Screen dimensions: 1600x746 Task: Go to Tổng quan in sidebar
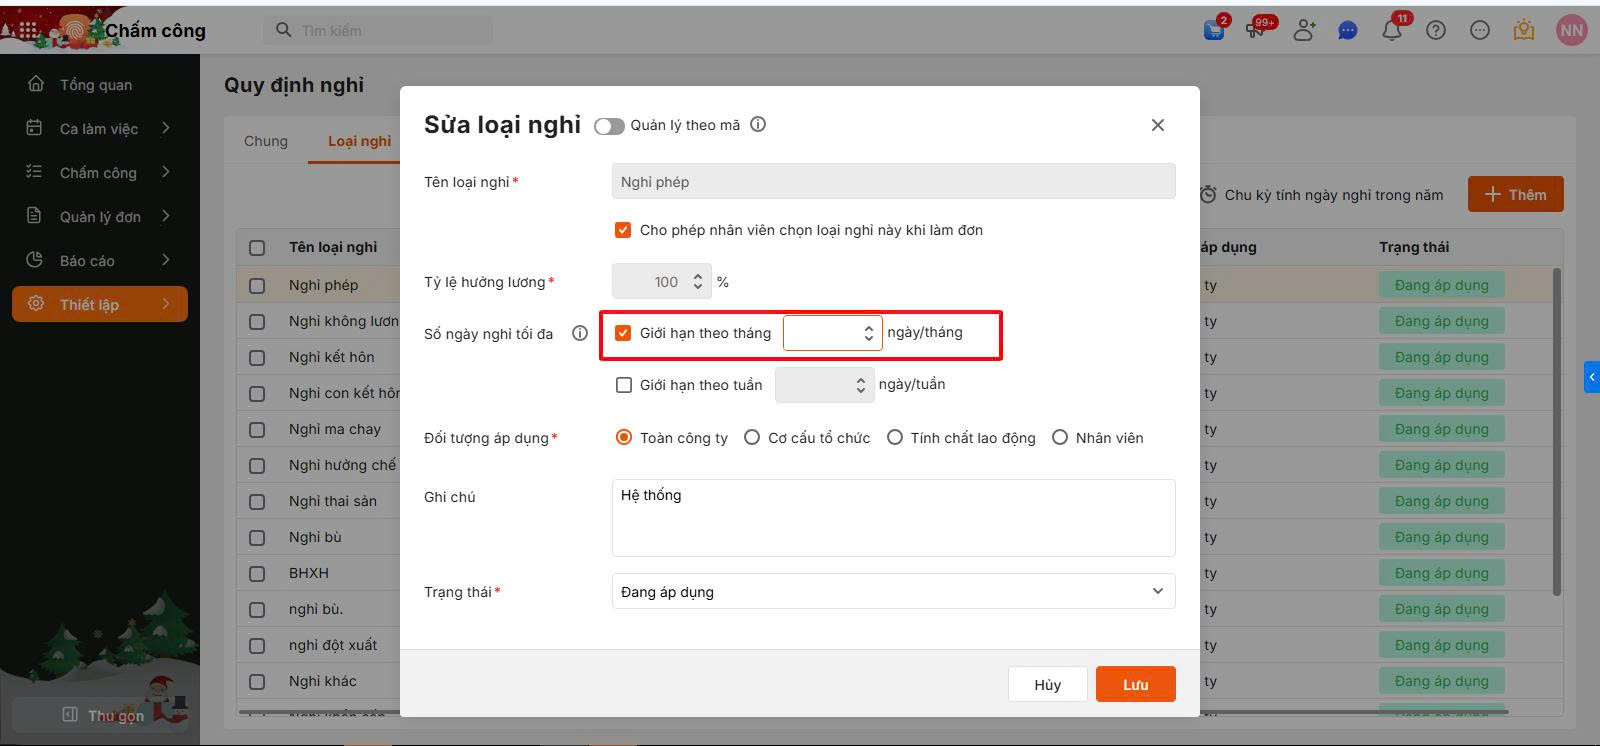pyautogui.click(x=96, y=84)
